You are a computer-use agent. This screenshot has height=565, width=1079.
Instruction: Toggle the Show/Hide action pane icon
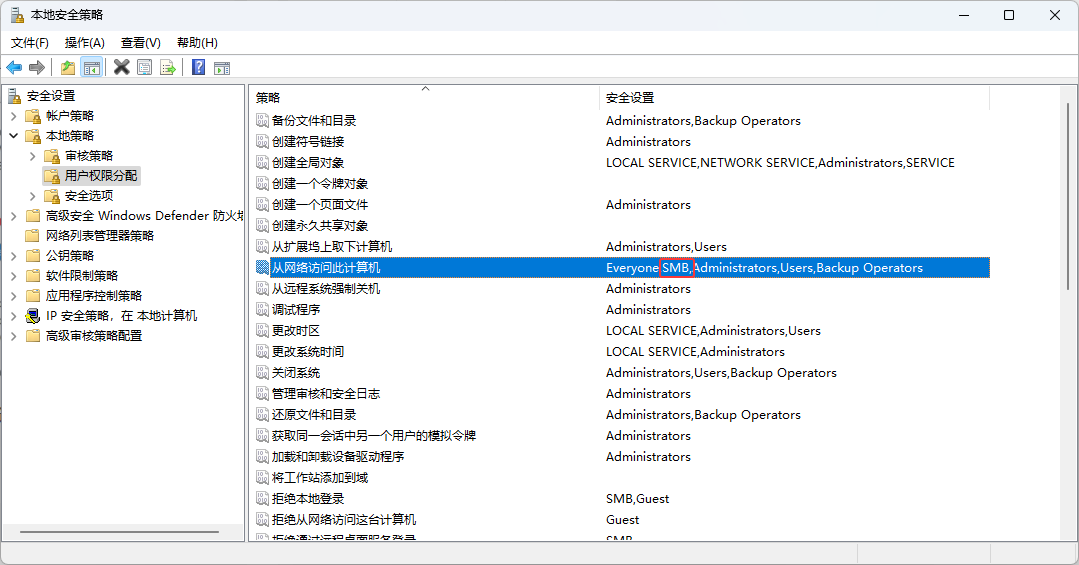(x=222, y=67)
